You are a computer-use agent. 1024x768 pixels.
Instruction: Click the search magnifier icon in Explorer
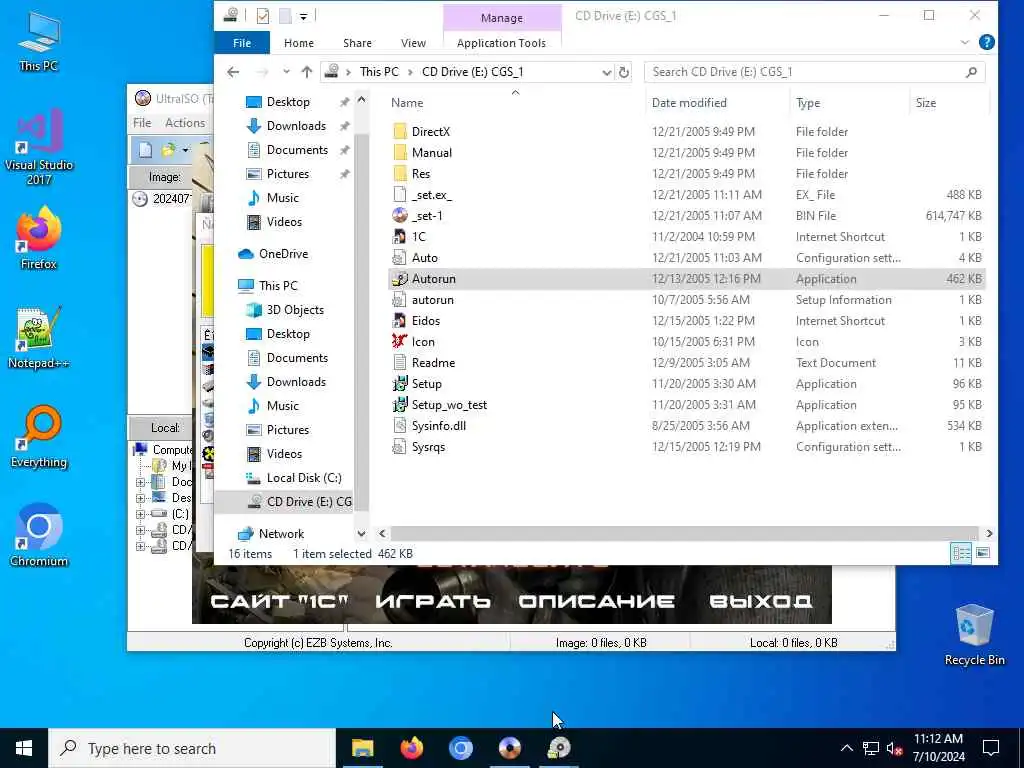coord(972,72)
